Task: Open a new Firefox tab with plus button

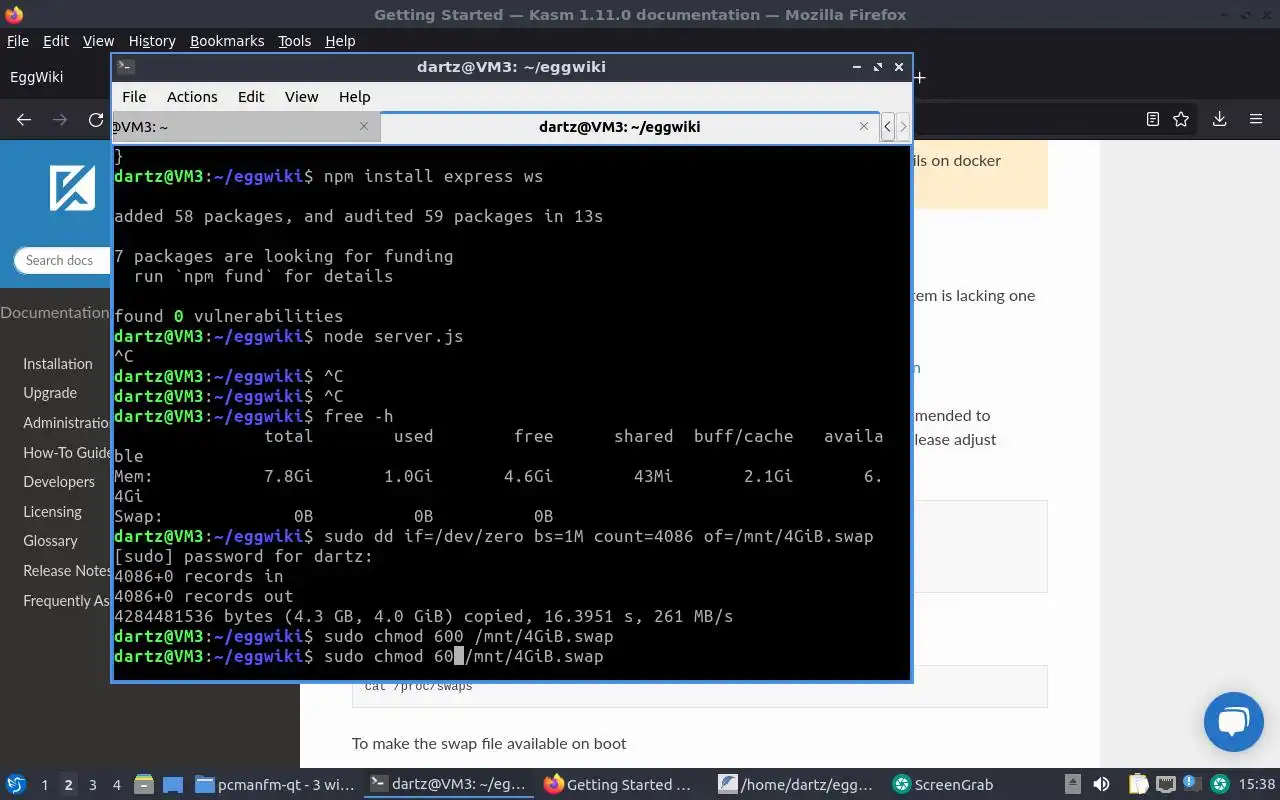Action: [920, 77]
